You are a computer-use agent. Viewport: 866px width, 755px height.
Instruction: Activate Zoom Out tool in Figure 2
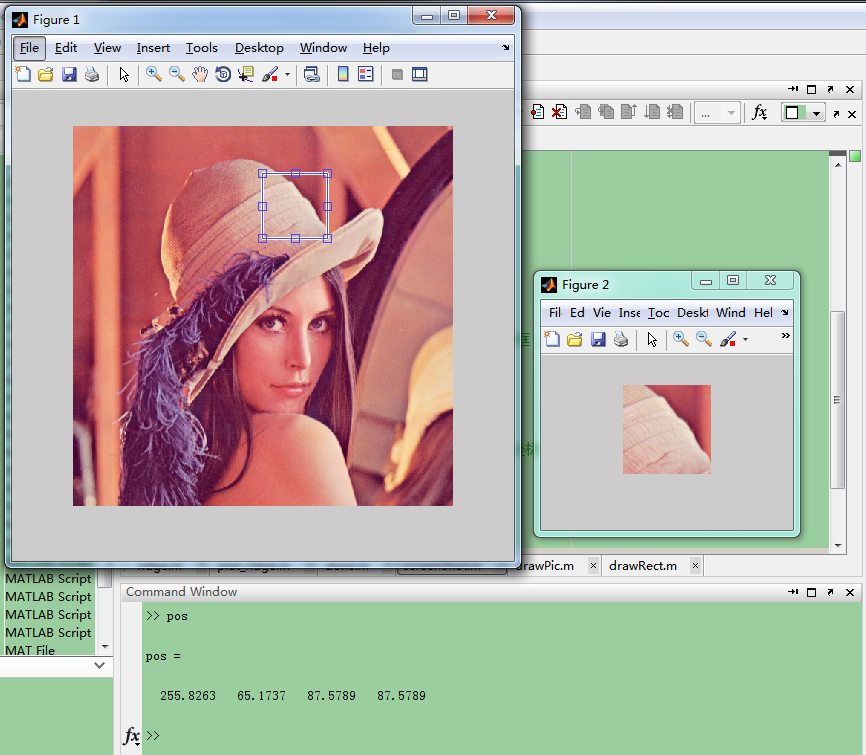point(704,339)
